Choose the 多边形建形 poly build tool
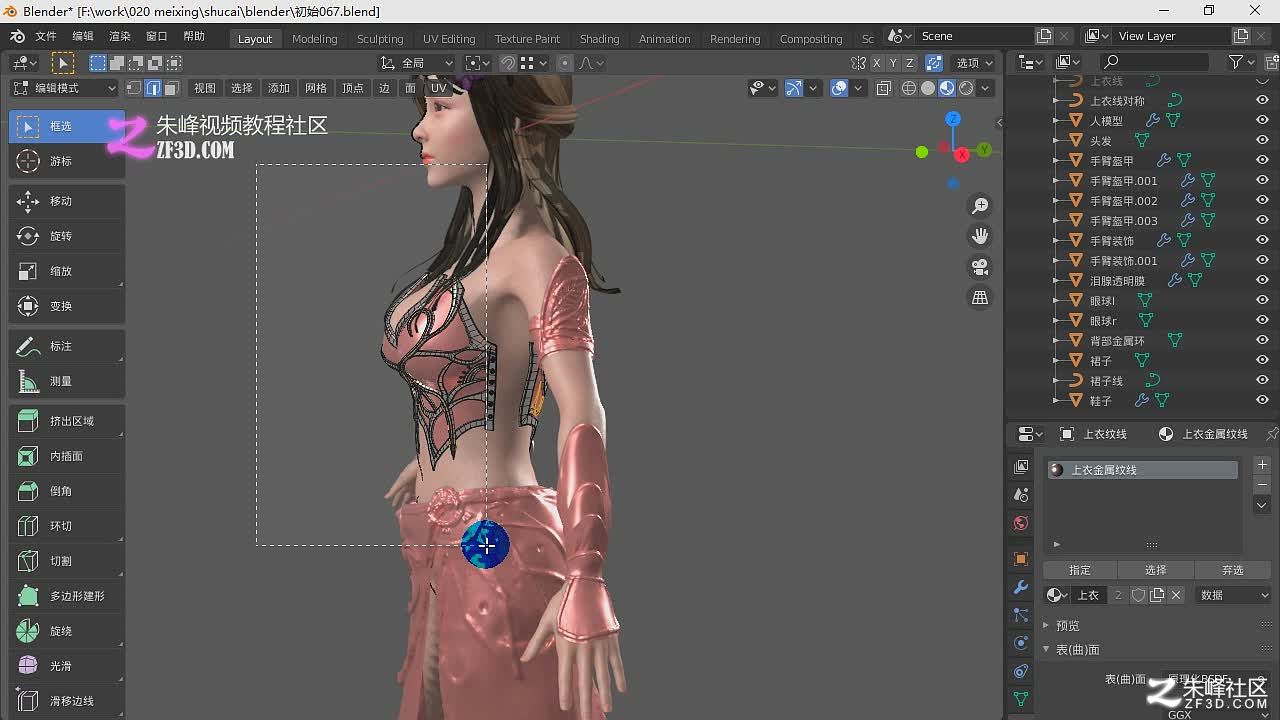Image resolution: width=1280 pixels, height=720 pixels. click(x=67, y=596)
